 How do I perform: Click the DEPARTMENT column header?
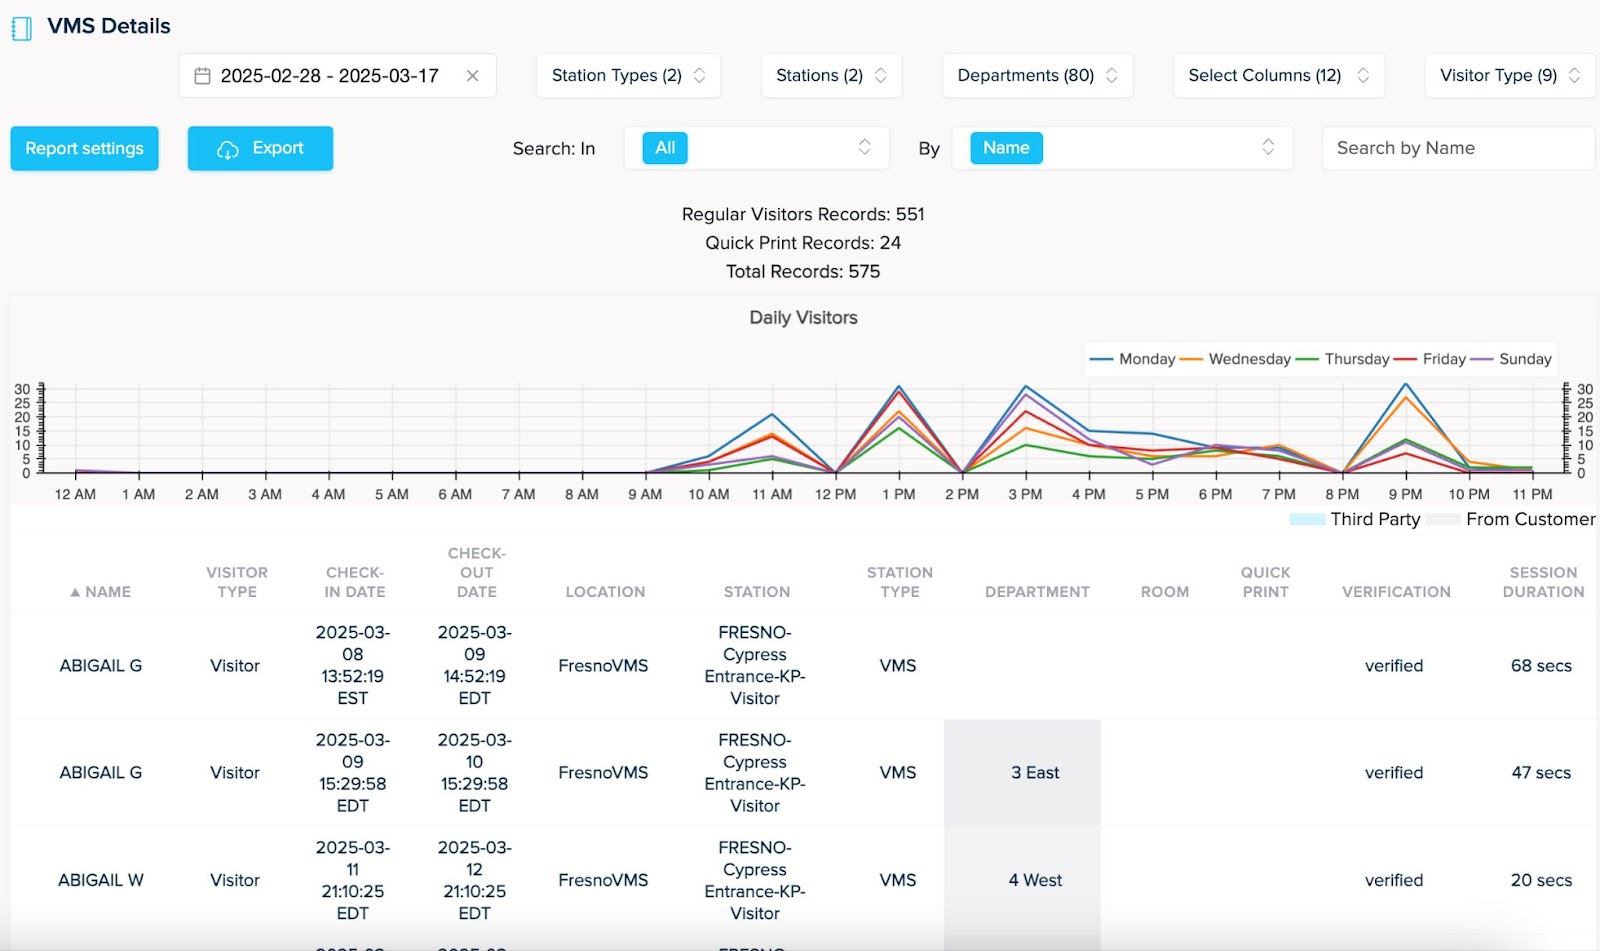tap(1037, 592)
